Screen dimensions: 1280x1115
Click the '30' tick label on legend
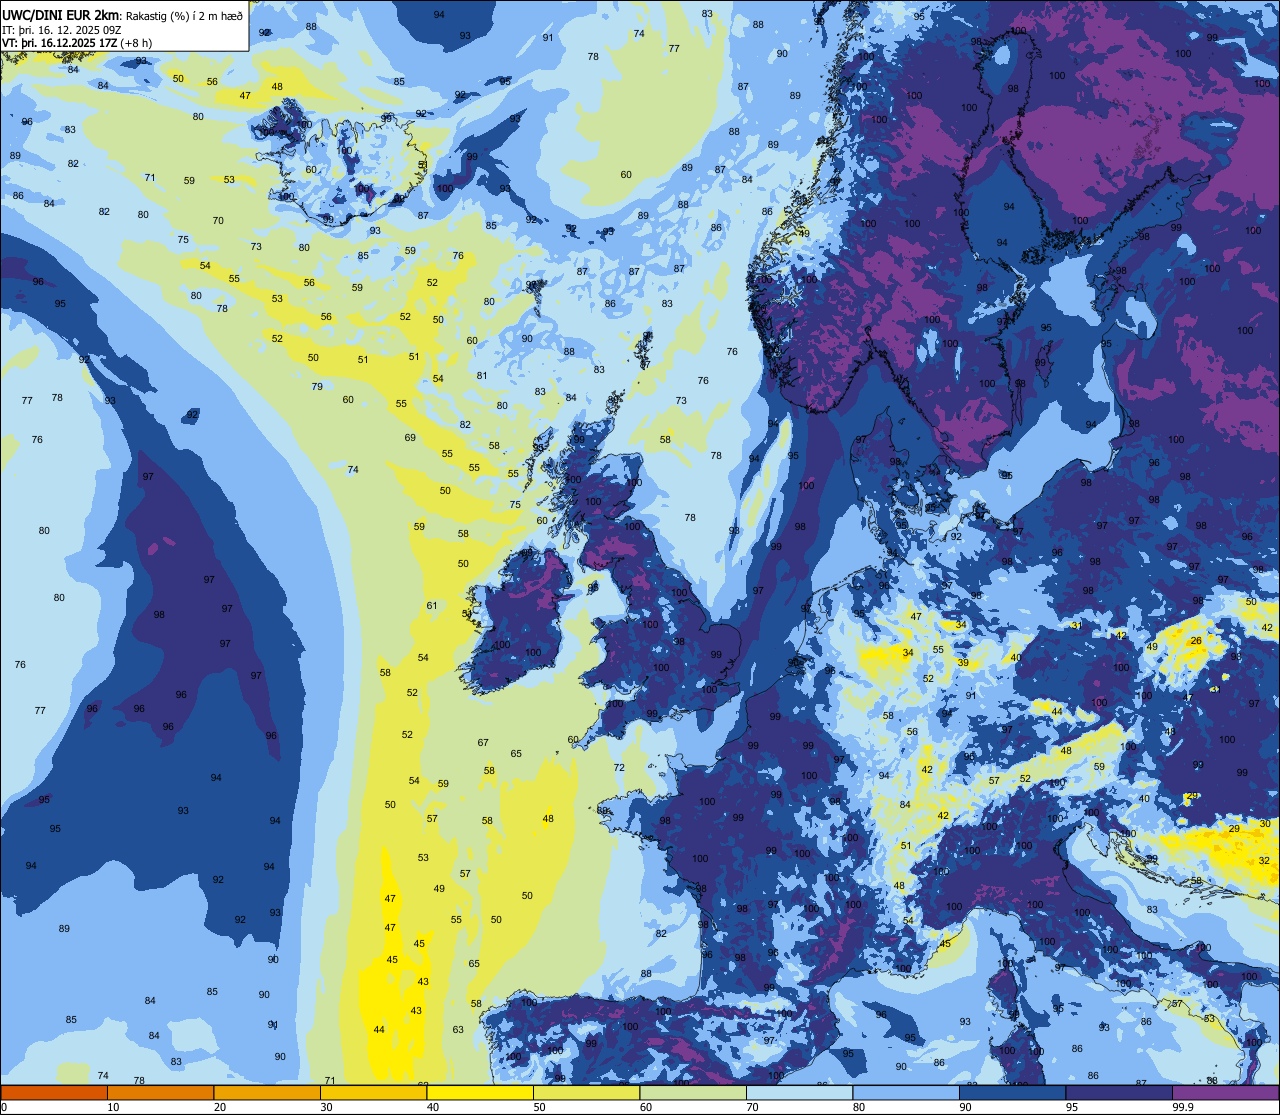pyautogui.click(x=326, y=1107)
